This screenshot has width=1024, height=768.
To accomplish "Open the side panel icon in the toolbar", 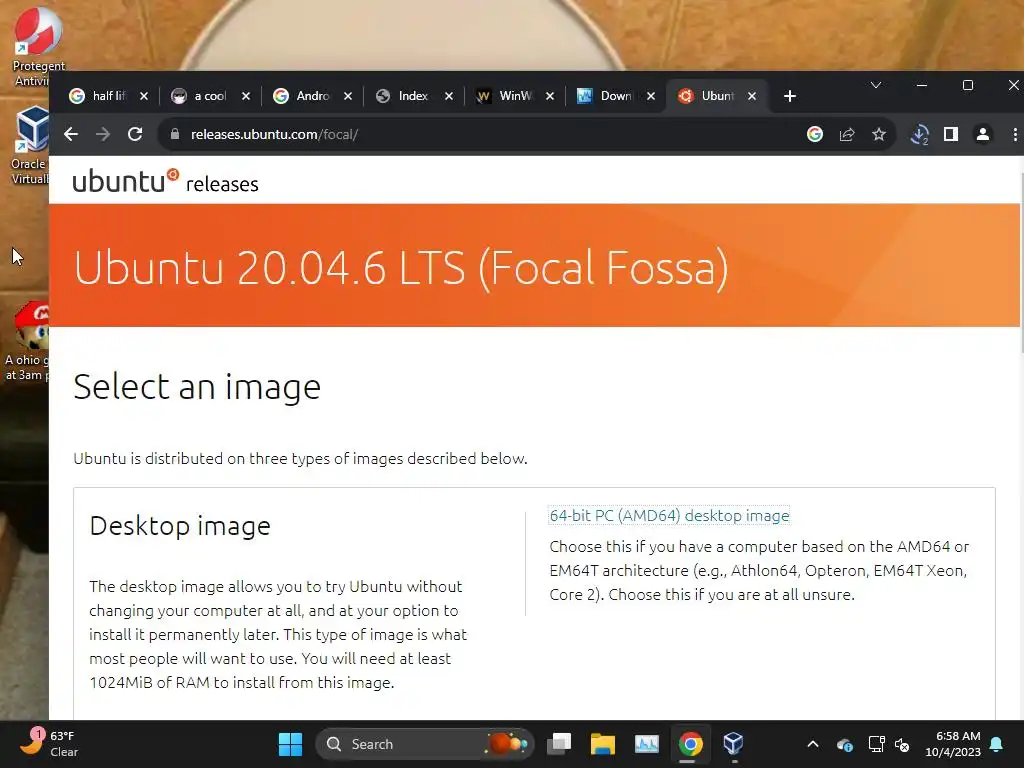I will pyautogui.click(x=951, y=135).
